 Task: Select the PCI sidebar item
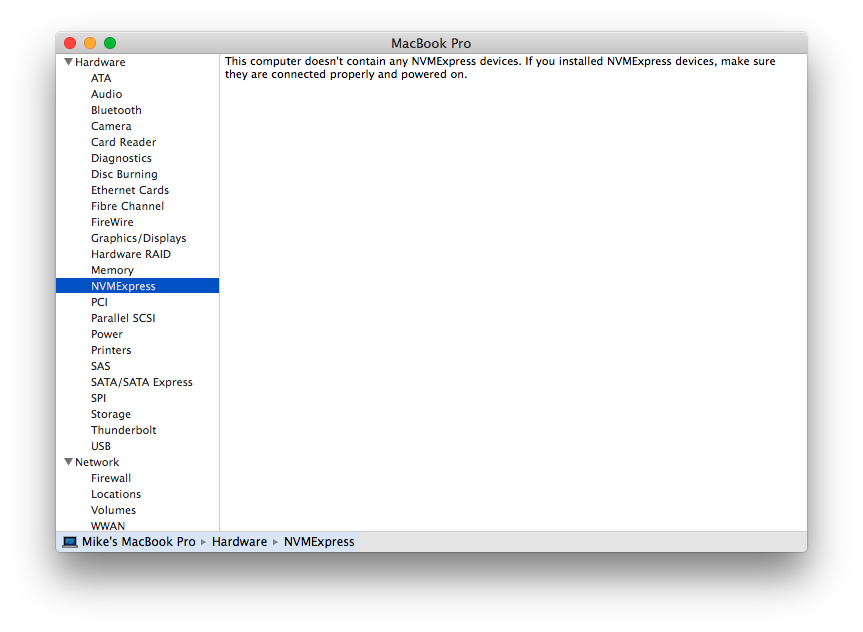click(99, 302)
